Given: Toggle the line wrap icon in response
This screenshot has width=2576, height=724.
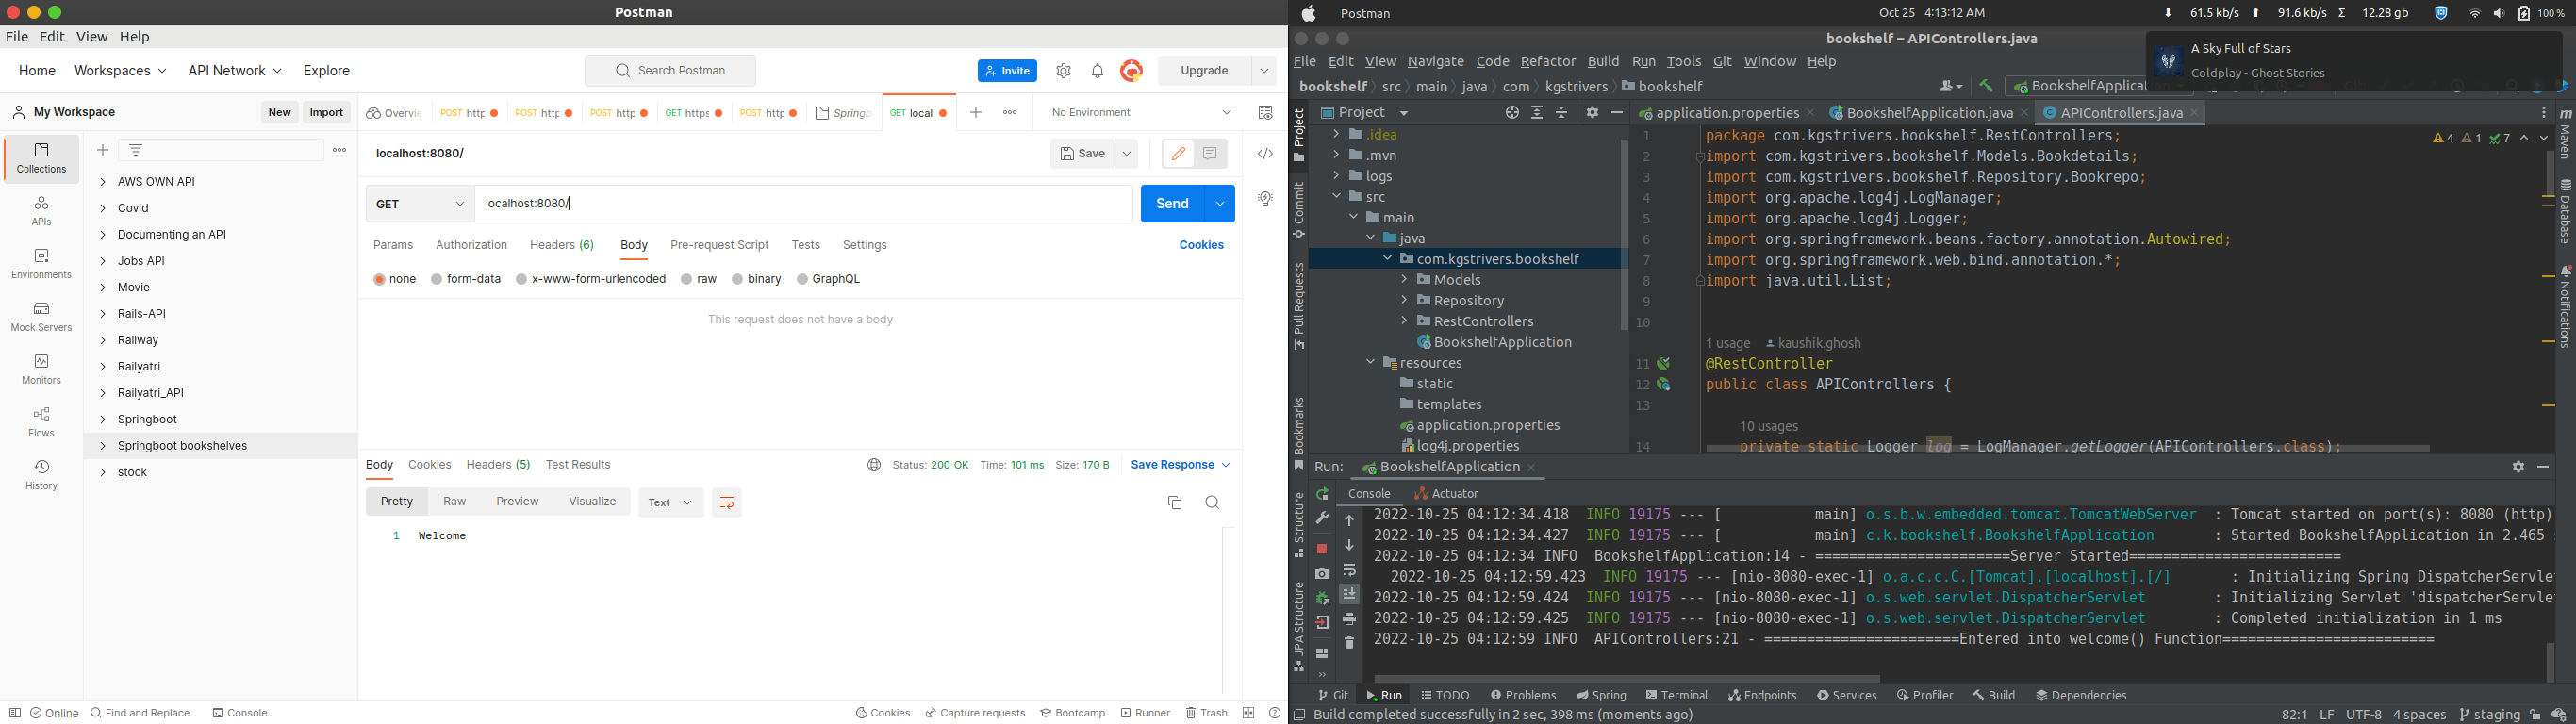Looking at the screenshot, I should coord(727,502).
